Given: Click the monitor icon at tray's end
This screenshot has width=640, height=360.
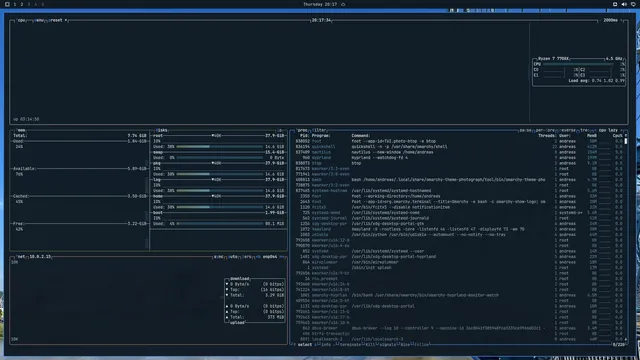Looking at the screenshot, I should click(x=633, y=4).
